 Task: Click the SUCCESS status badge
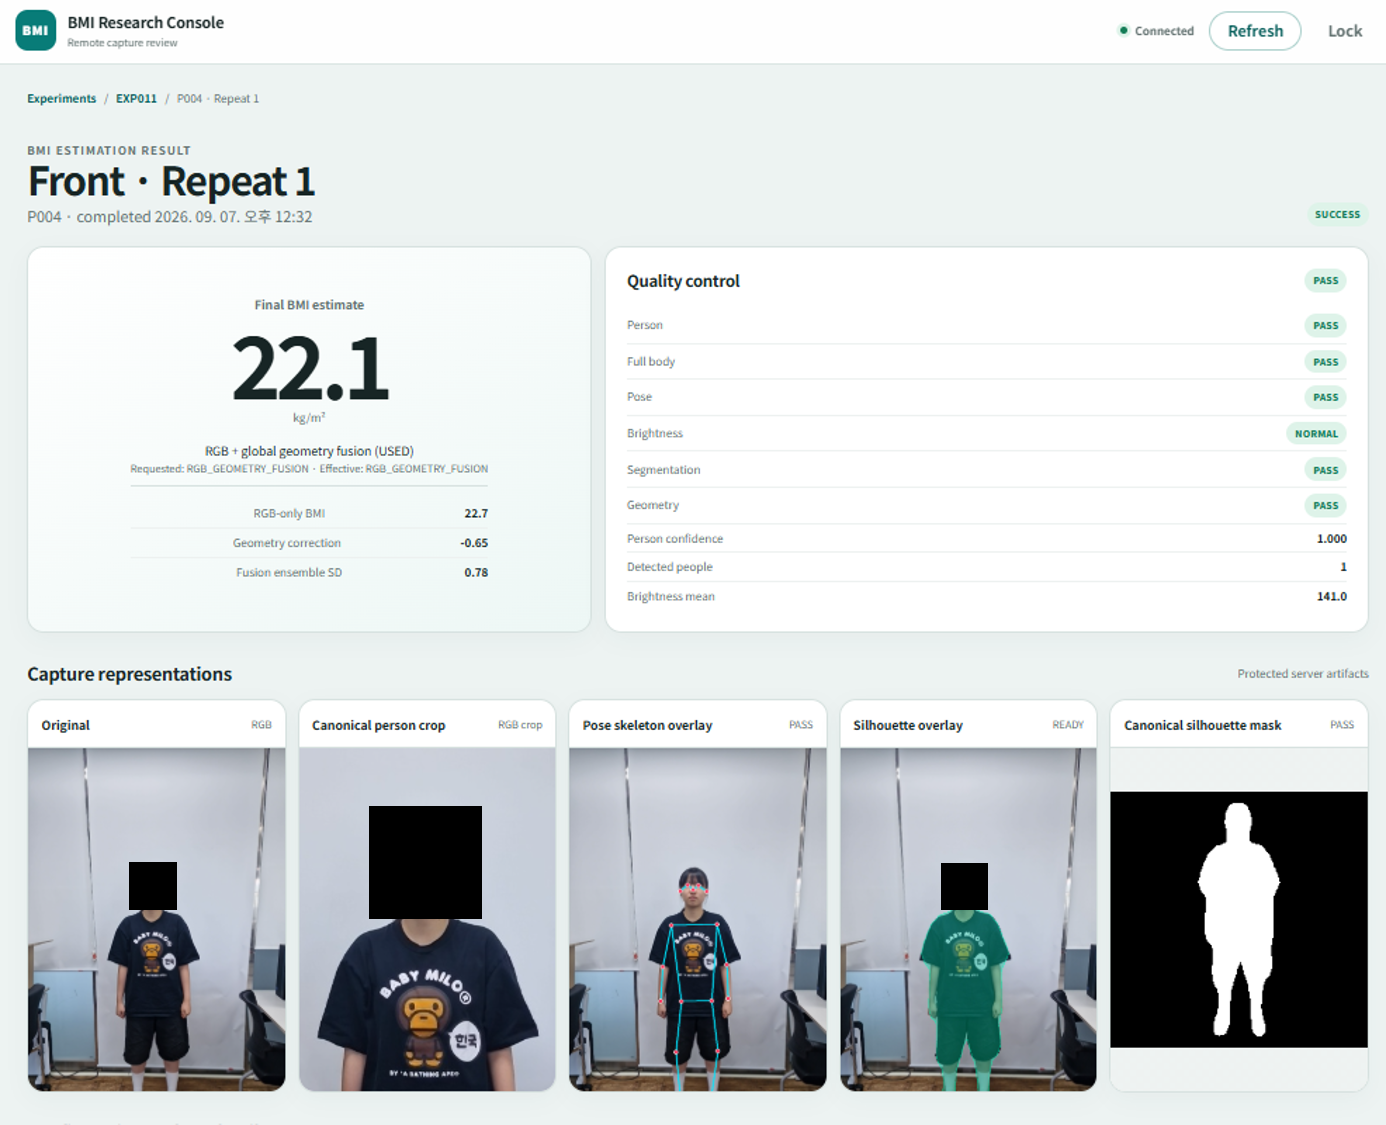pos(1337,214)
